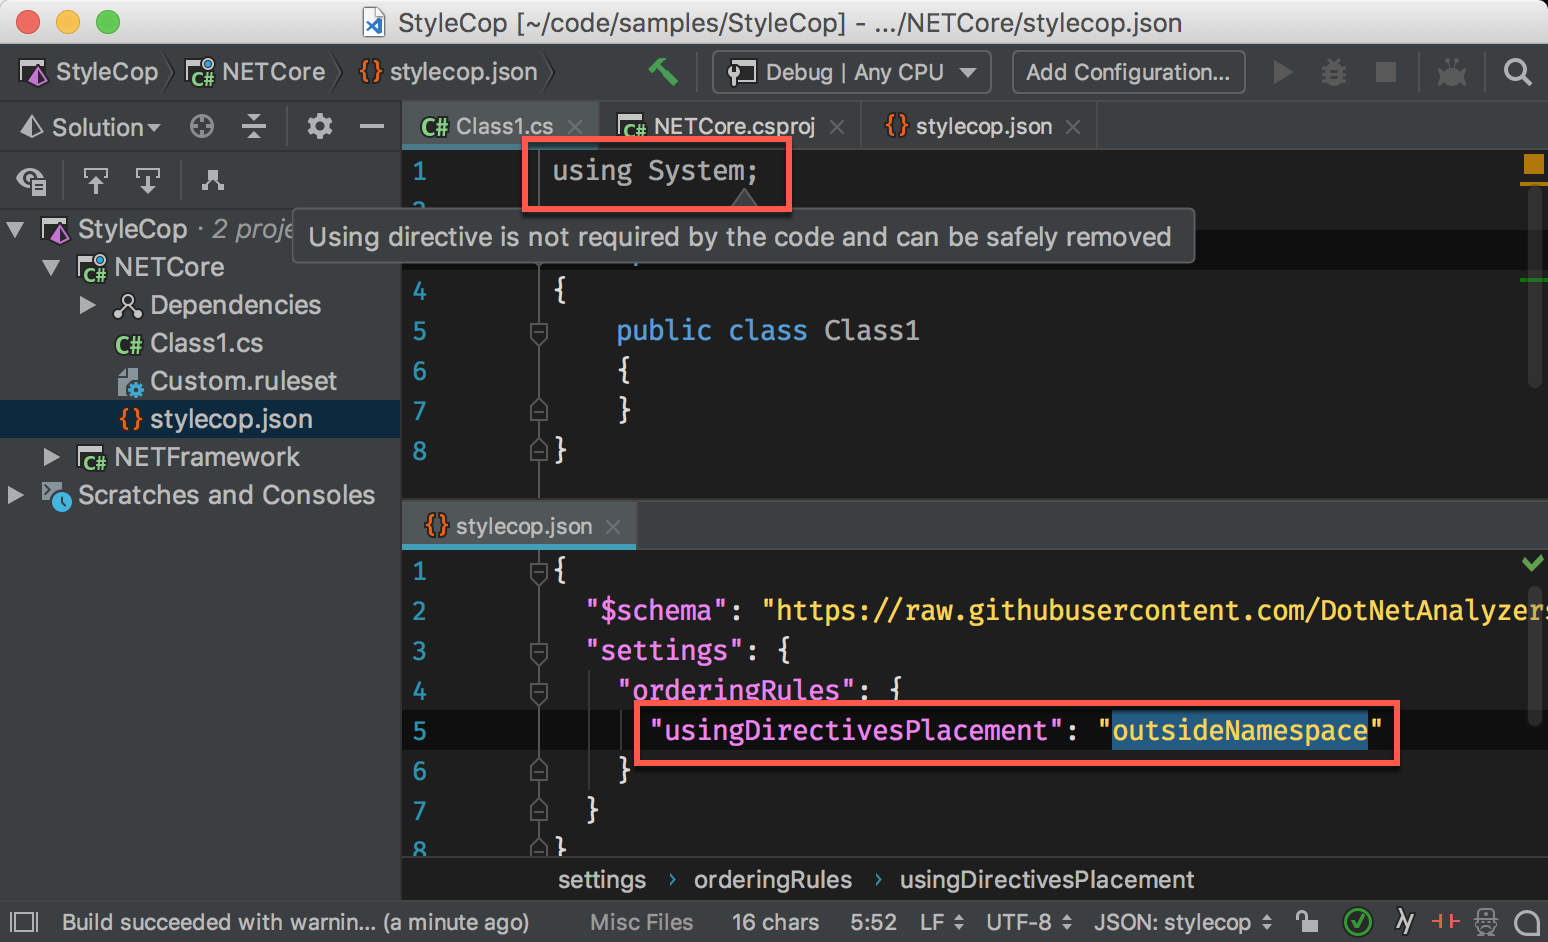Click the inspector hat (Hector) icon
The width and height of the screenshot is (1548, 942).
pyautogui.click(x=1487, y=922)
